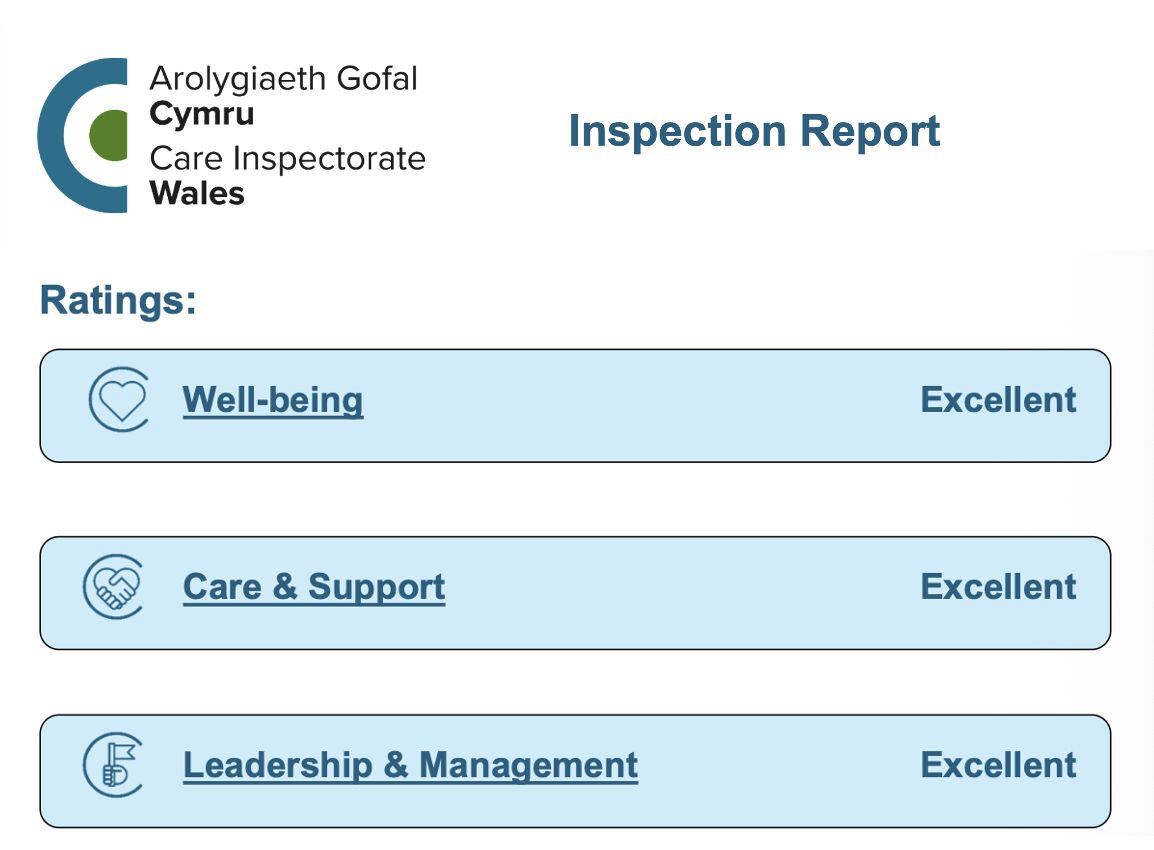
Task: Click the Care Inspectorate Wales text
Action: coord(288,176)
